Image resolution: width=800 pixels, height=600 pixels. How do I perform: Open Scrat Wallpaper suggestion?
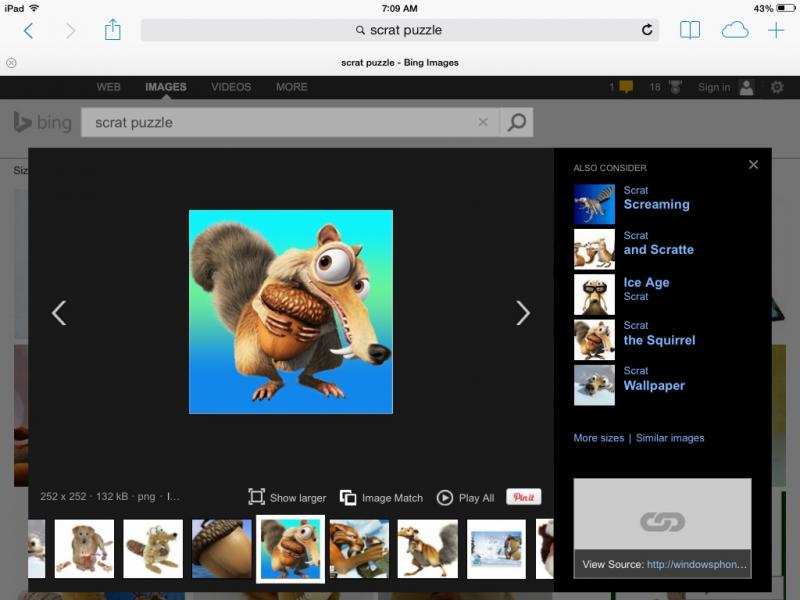[654, 379]
